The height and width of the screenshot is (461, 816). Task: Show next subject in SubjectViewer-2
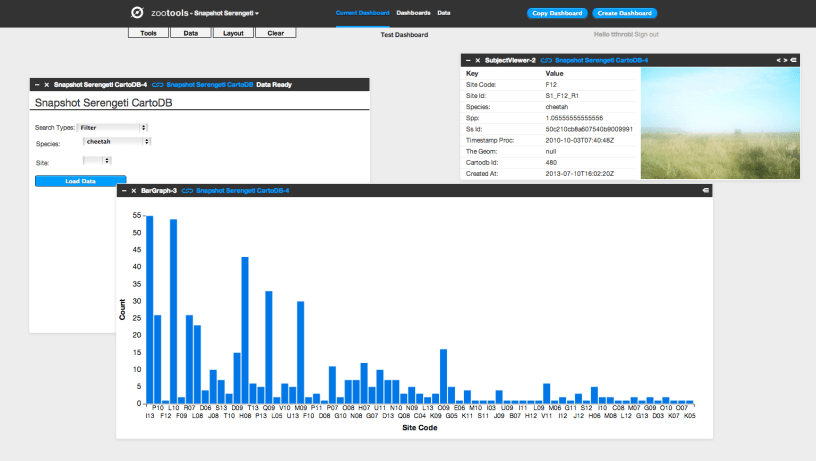(785, 60)
